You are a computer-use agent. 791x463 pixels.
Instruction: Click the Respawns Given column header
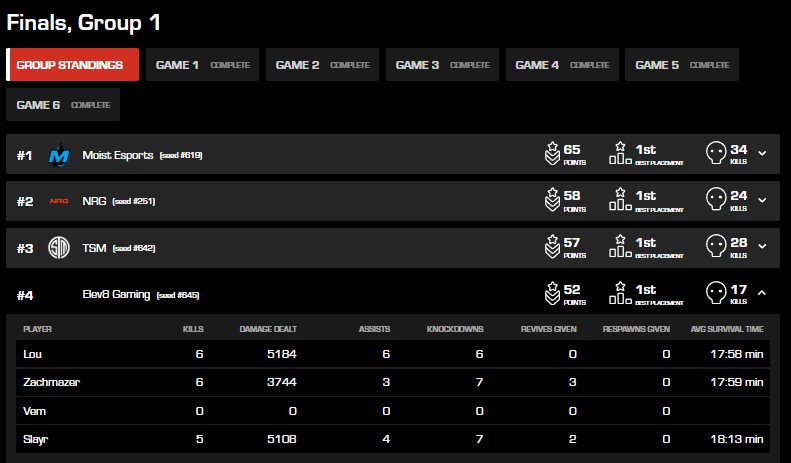[x=636, y=329]
